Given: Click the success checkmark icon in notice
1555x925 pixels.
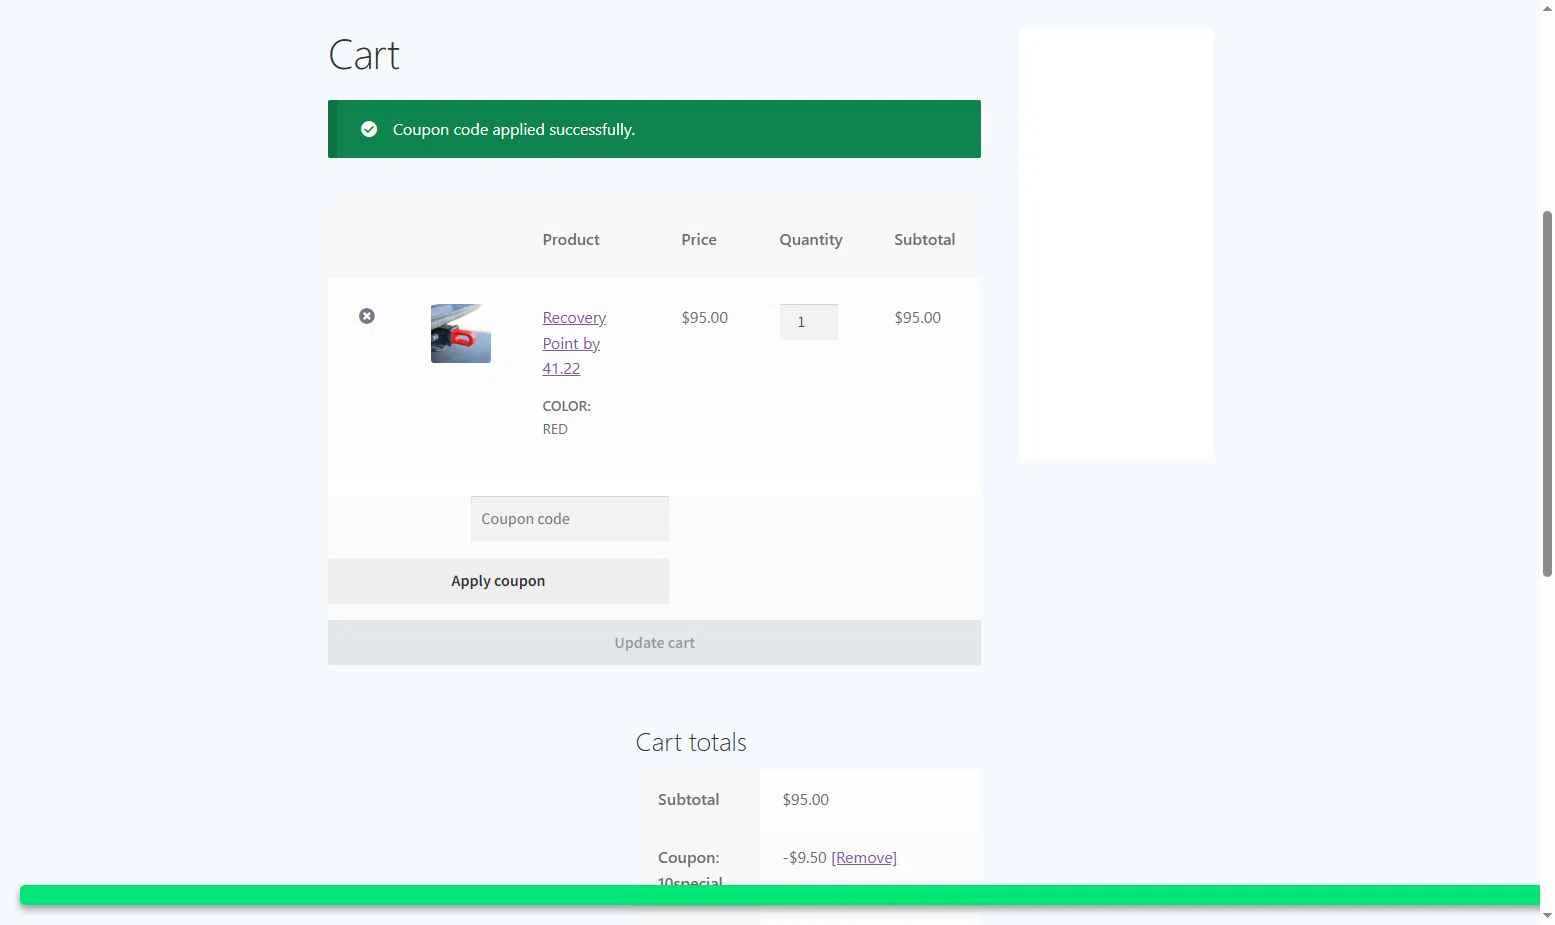Looking at the screenshot, I should click(x=369, y=129).
